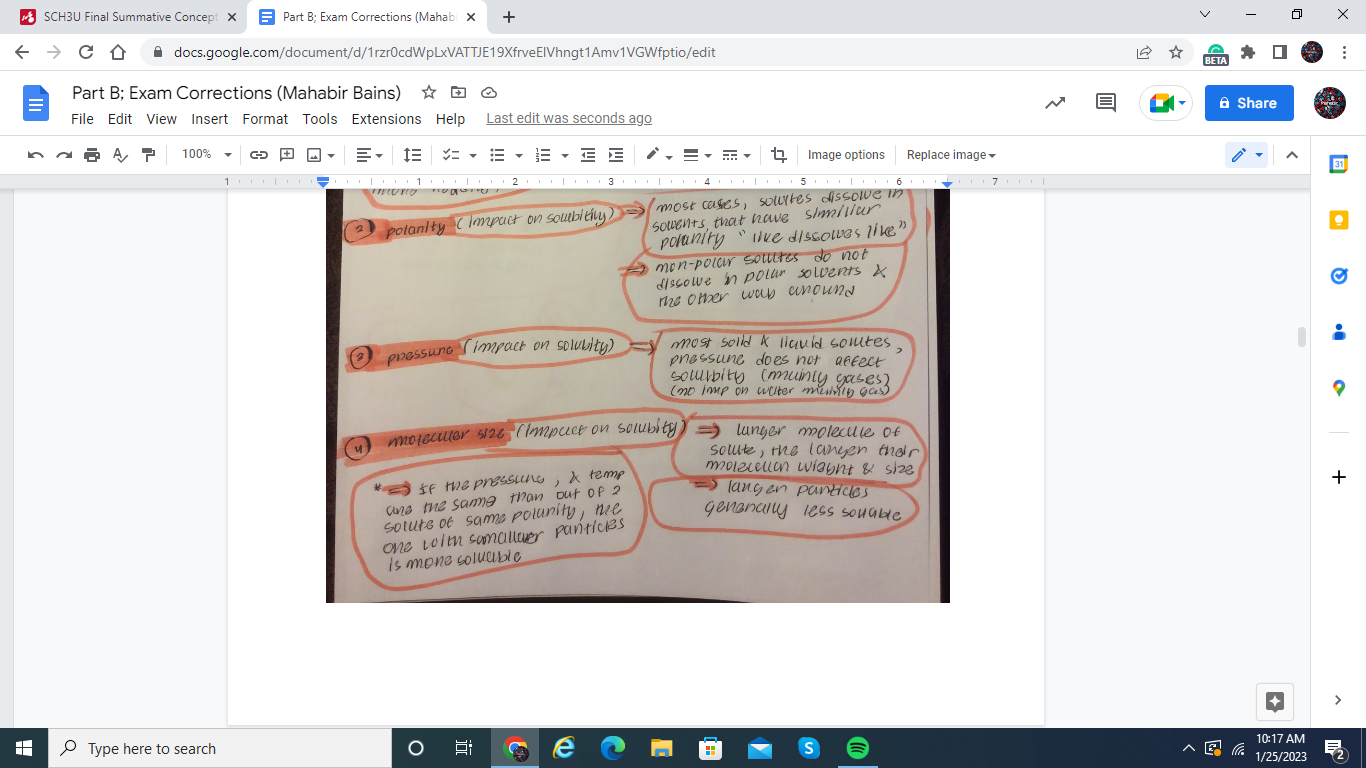Viewport: 1366px width, 768px height.
Task: Open the Tools menu
Action: (x=320, y=119)
